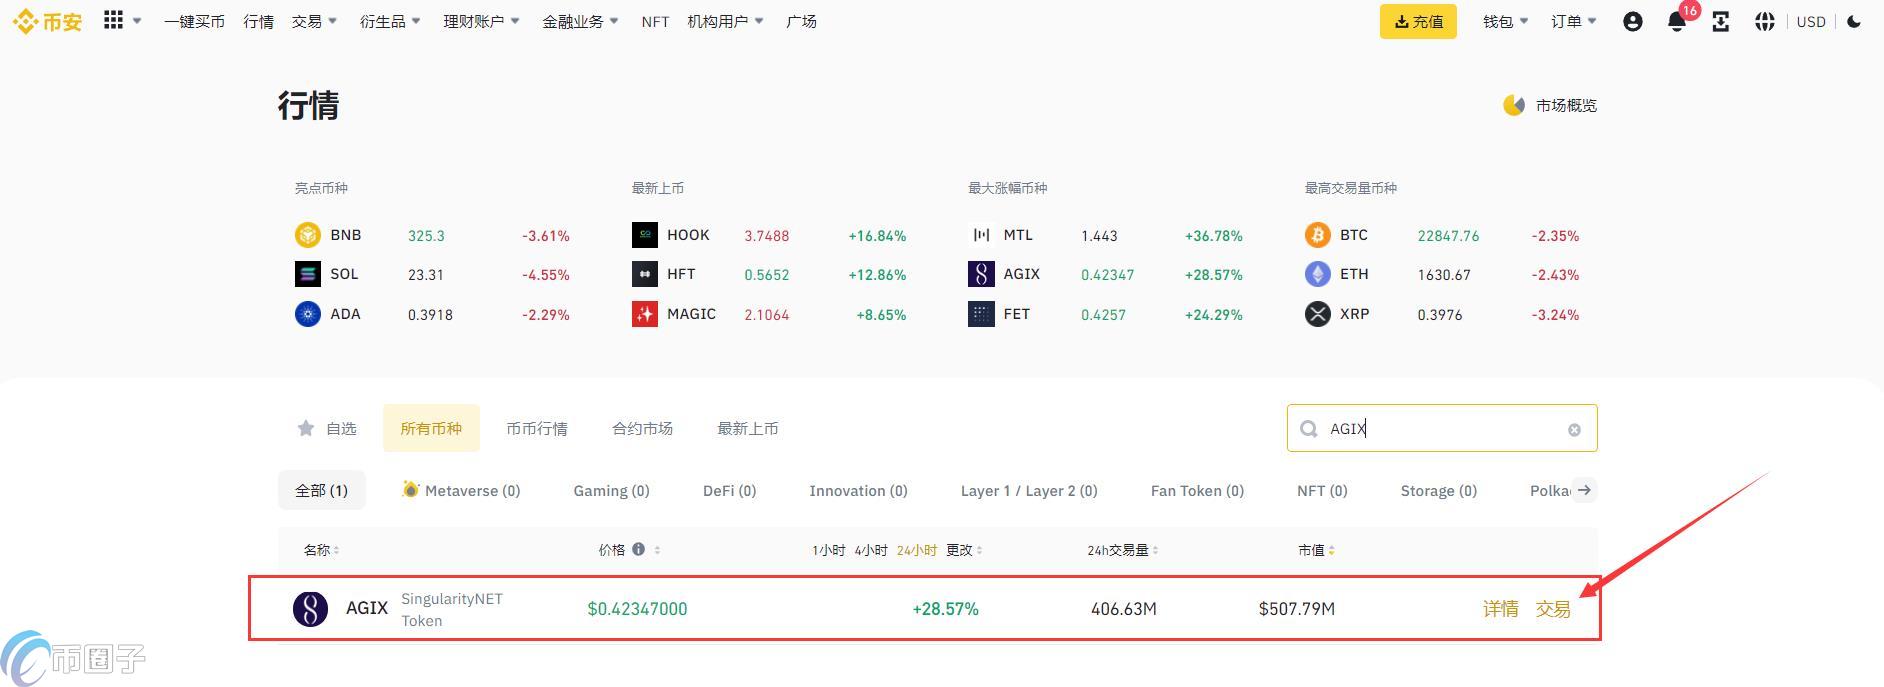Image resolution: width=1884 pixels, height=687 pixels.
Task: Select the 4小时 change interval
Action: pos(870,550)
